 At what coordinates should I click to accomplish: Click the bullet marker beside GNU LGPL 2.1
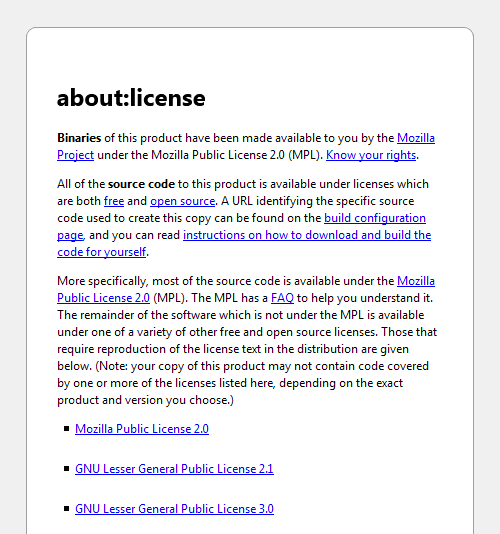[66, 469]
